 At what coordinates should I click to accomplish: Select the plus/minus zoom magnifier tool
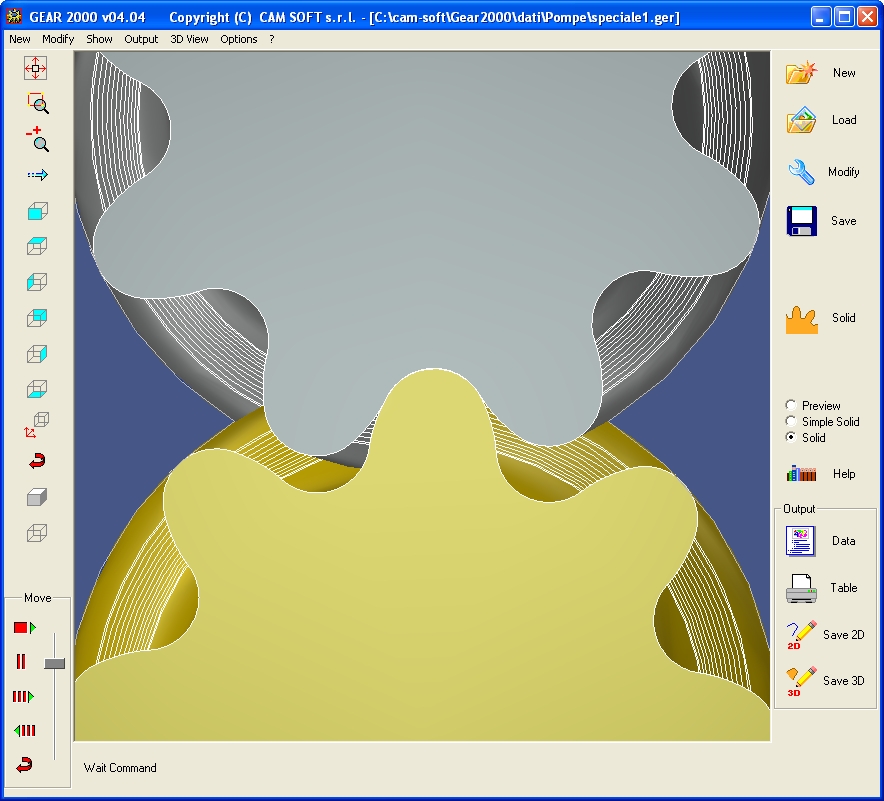click(x=37, y=139)
